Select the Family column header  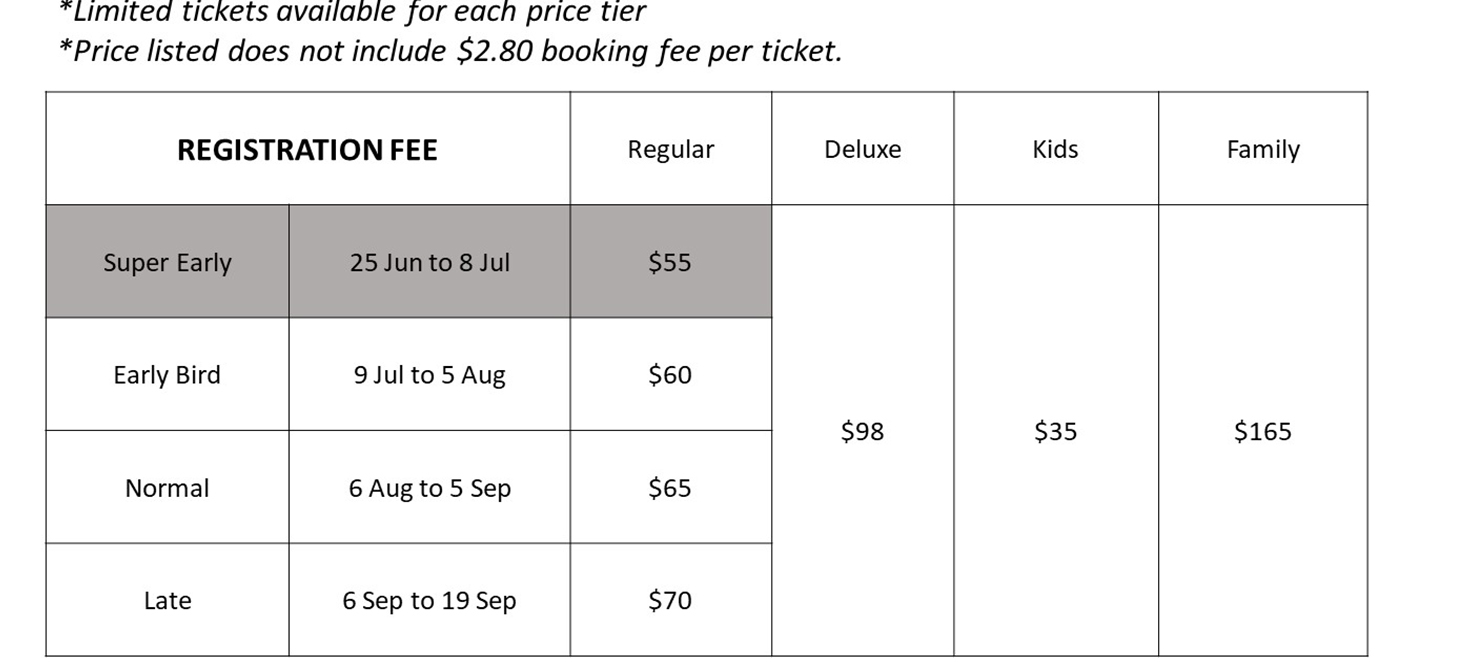[x=1263, y=149]
